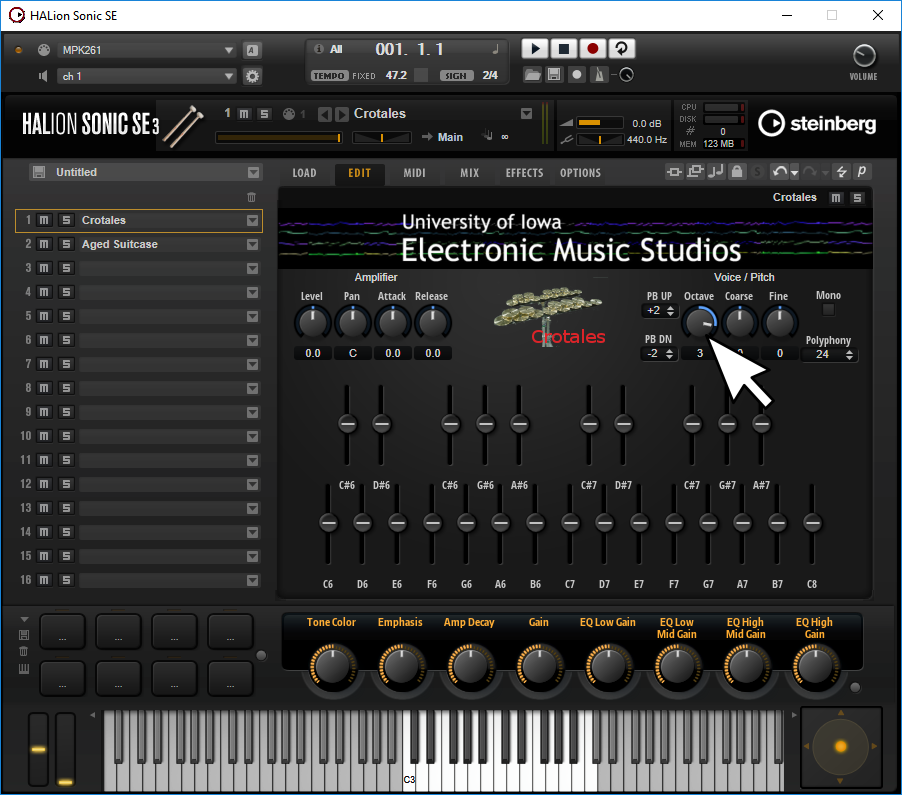Click the keyboard icon beside the trigger pads

[24, 668]
